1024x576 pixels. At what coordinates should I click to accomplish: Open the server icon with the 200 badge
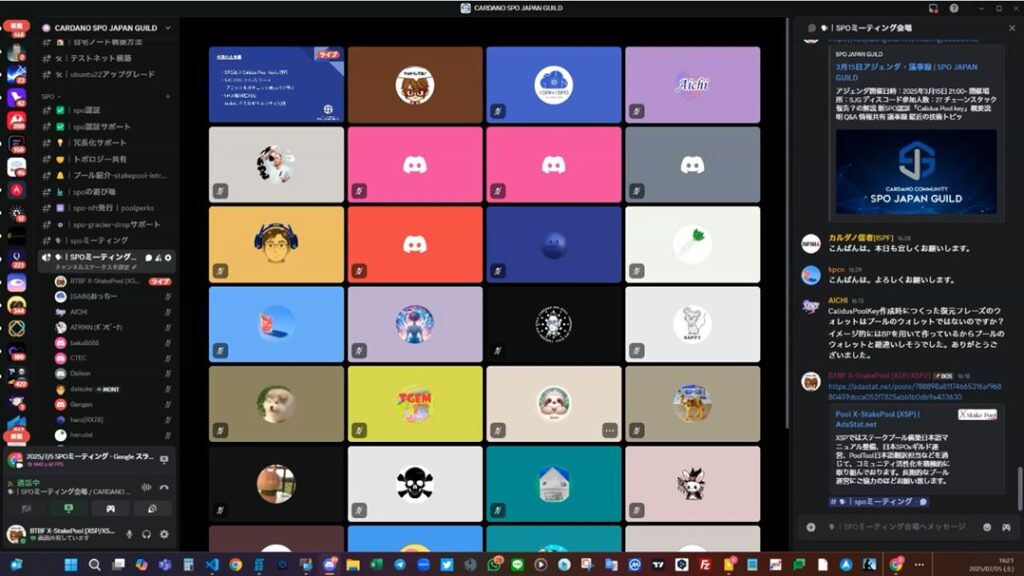point(16,121)
